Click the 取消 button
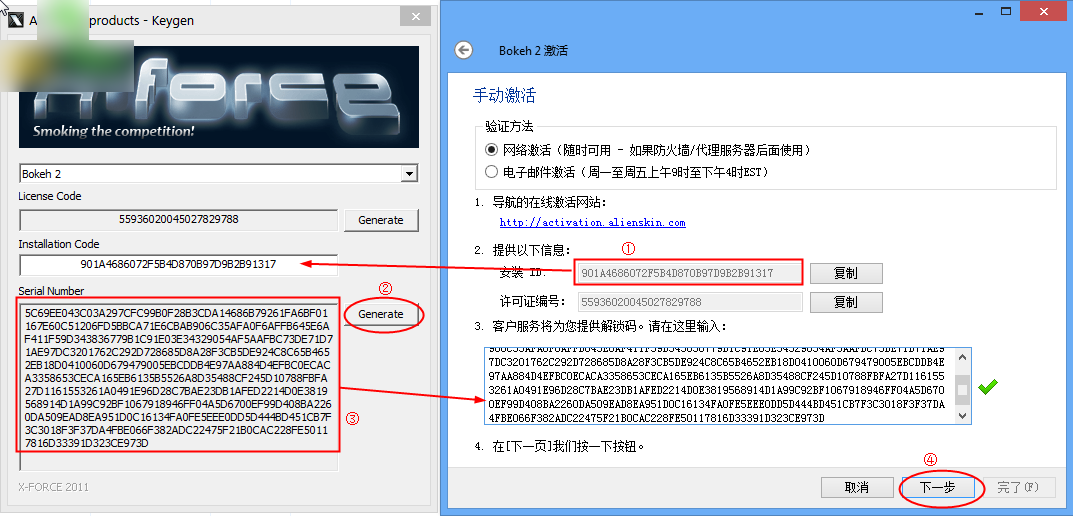1073x516 pixels. tap(857, 487)
